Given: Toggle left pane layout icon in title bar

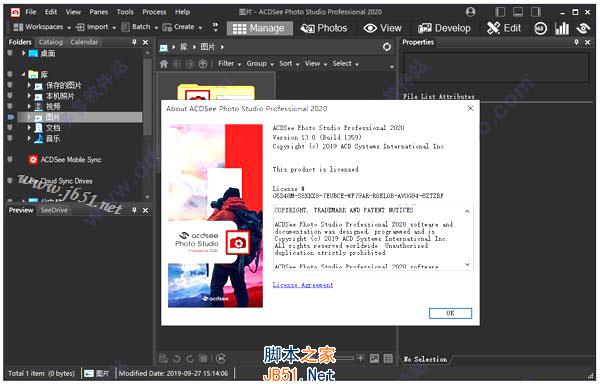Looking at the screenshot, I should coord(500,12).
